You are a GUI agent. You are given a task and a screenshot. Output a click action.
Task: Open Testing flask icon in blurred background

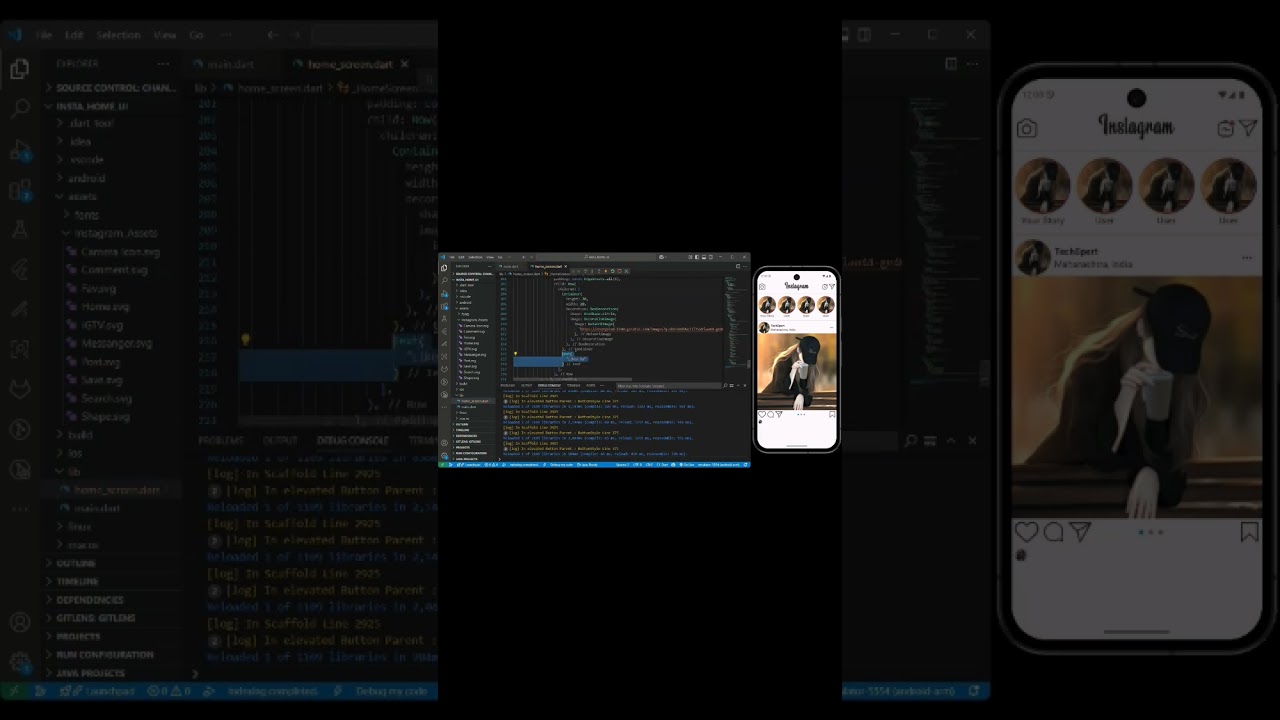click(19, 229)
